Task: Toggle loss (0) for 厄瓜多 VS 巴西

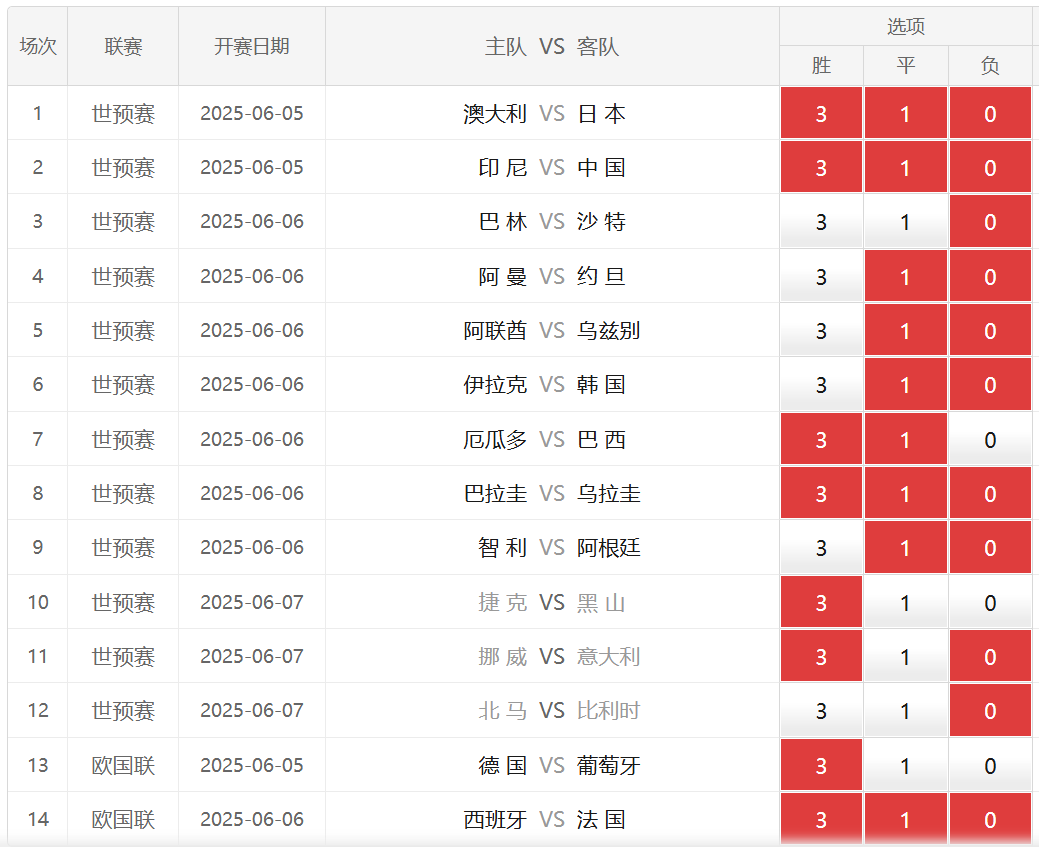Action: point(989,440)
